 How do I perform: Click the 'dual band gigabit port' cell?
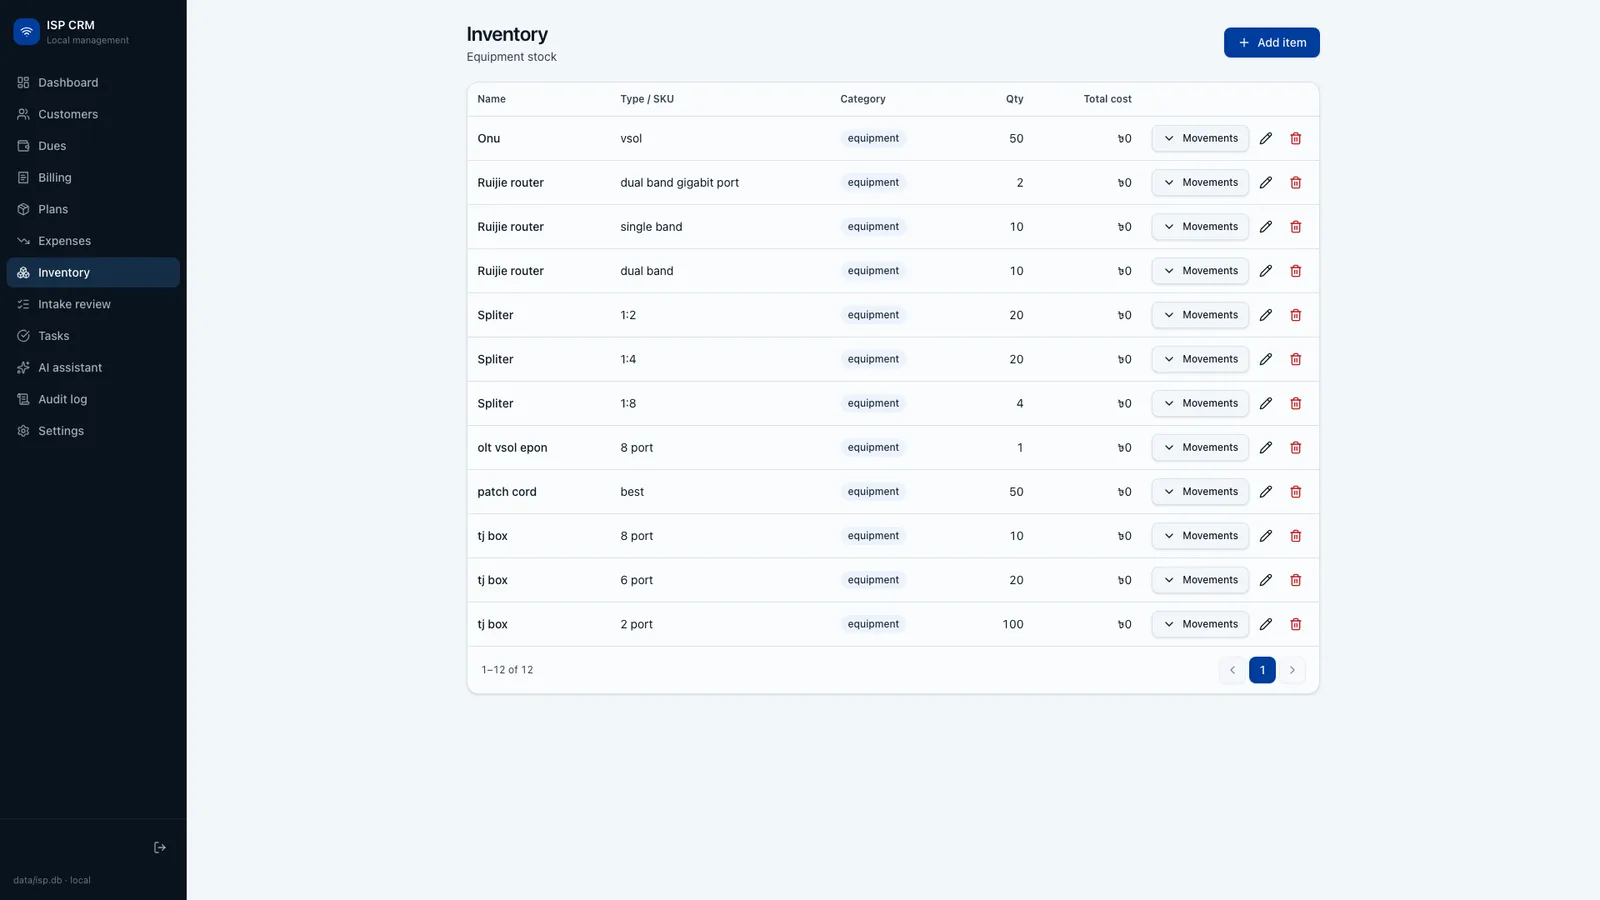(x=679, y=183)
